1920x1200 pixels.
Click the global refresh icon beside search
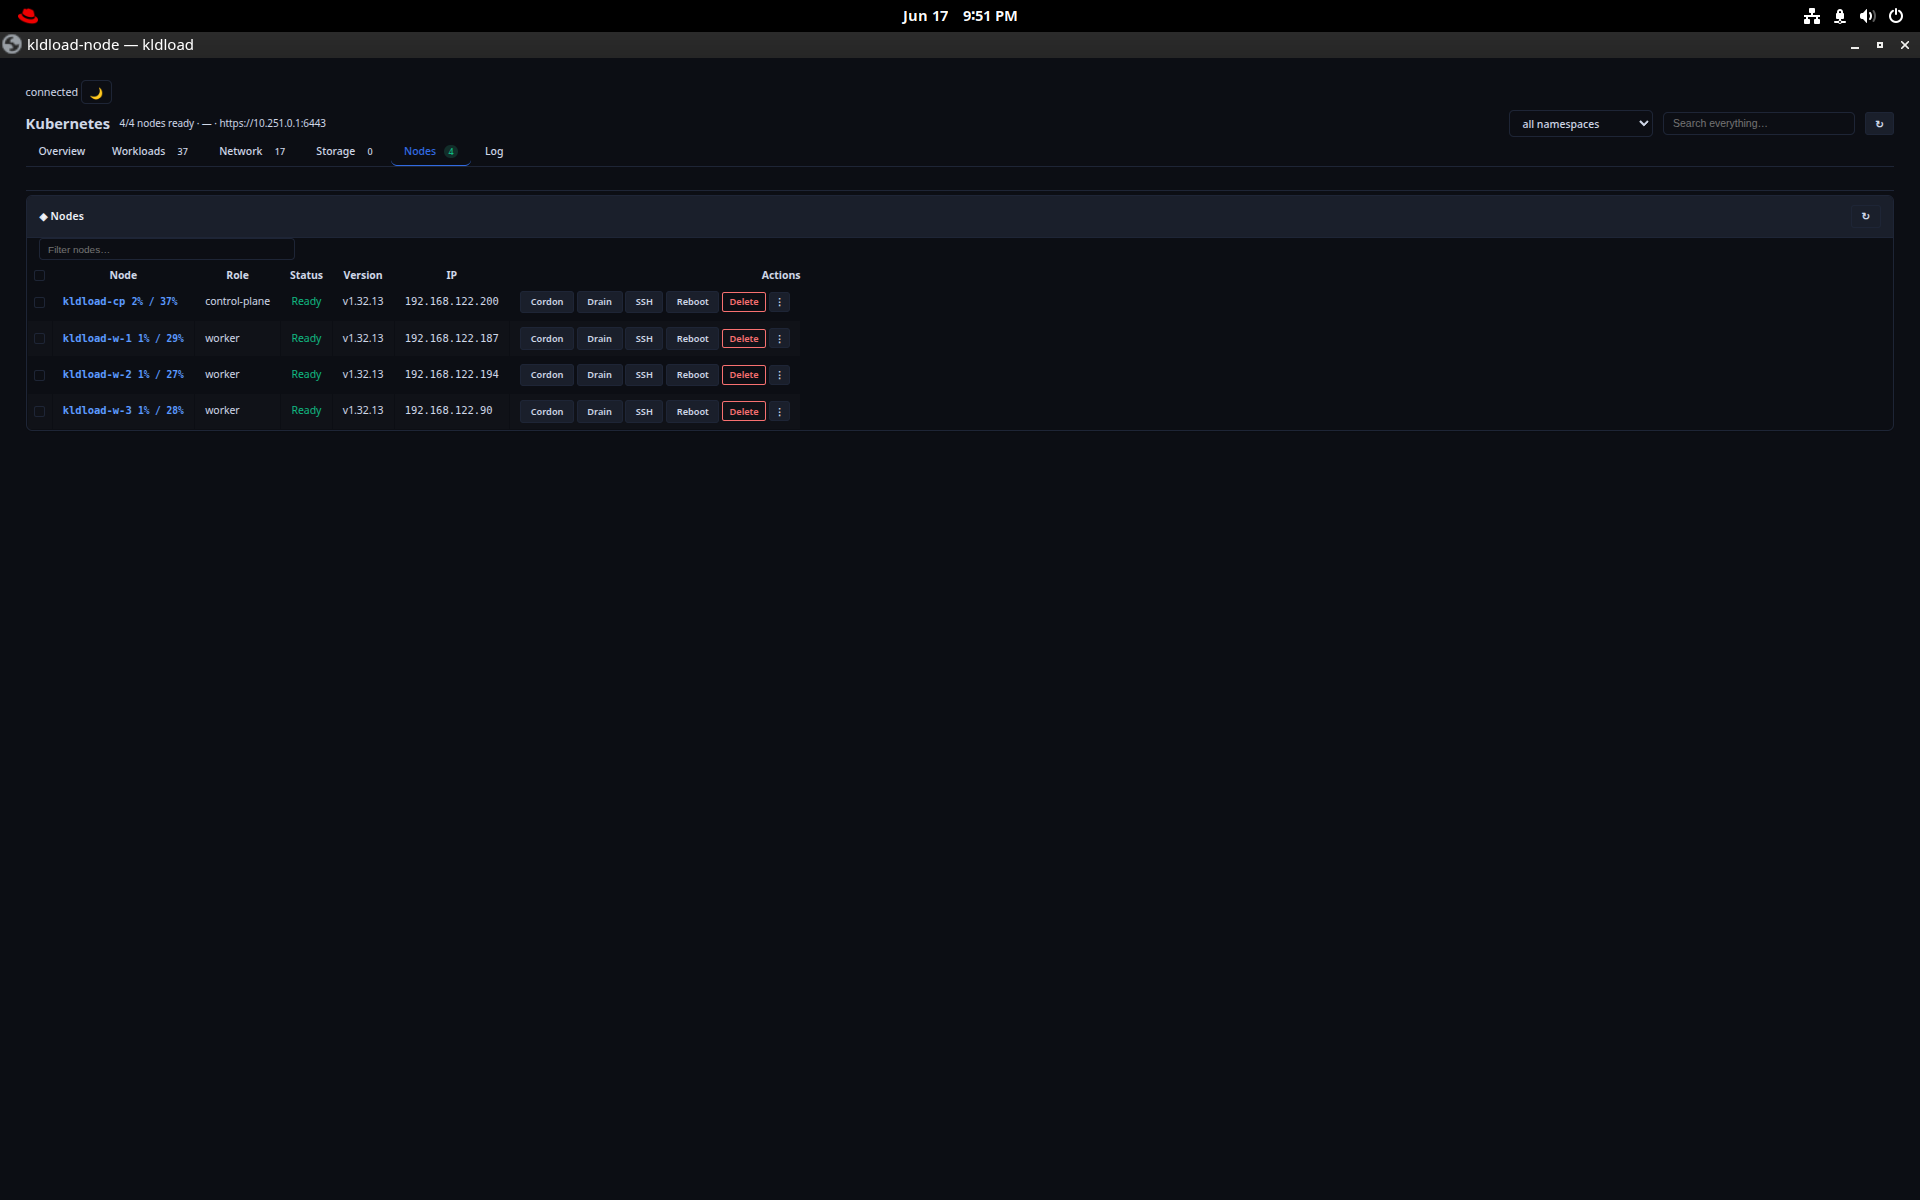tap(1879, 124)
